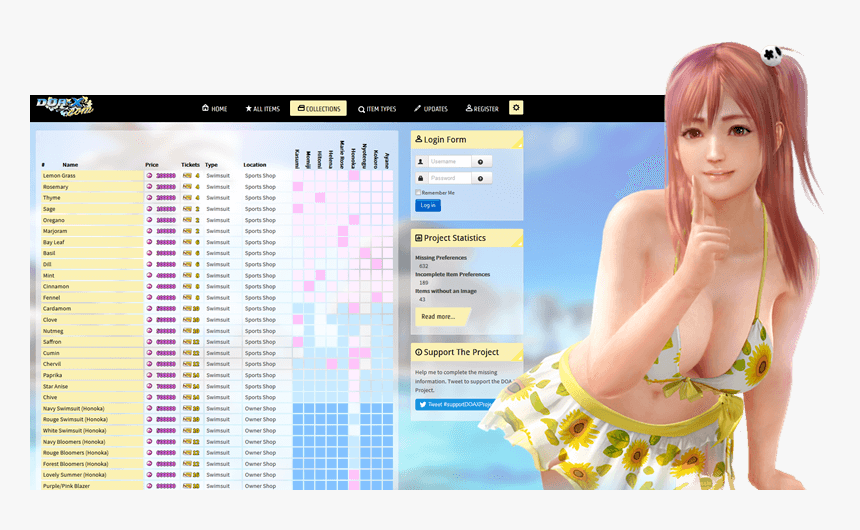
Task: Click the Marjoram item name
Action: point(55,231)
